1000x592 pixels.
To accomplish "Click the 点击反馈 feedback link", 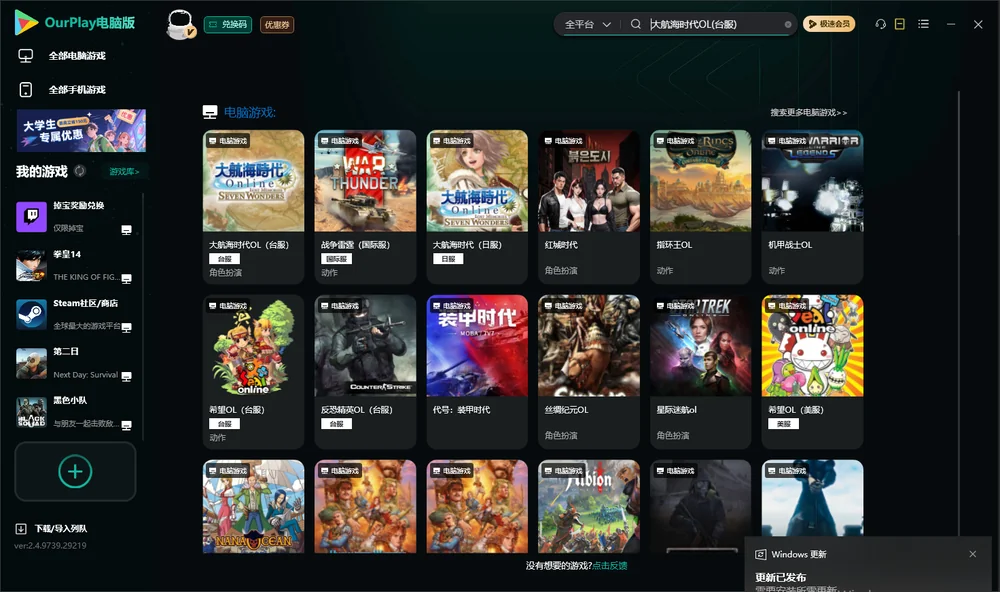I will coord(610,565).
